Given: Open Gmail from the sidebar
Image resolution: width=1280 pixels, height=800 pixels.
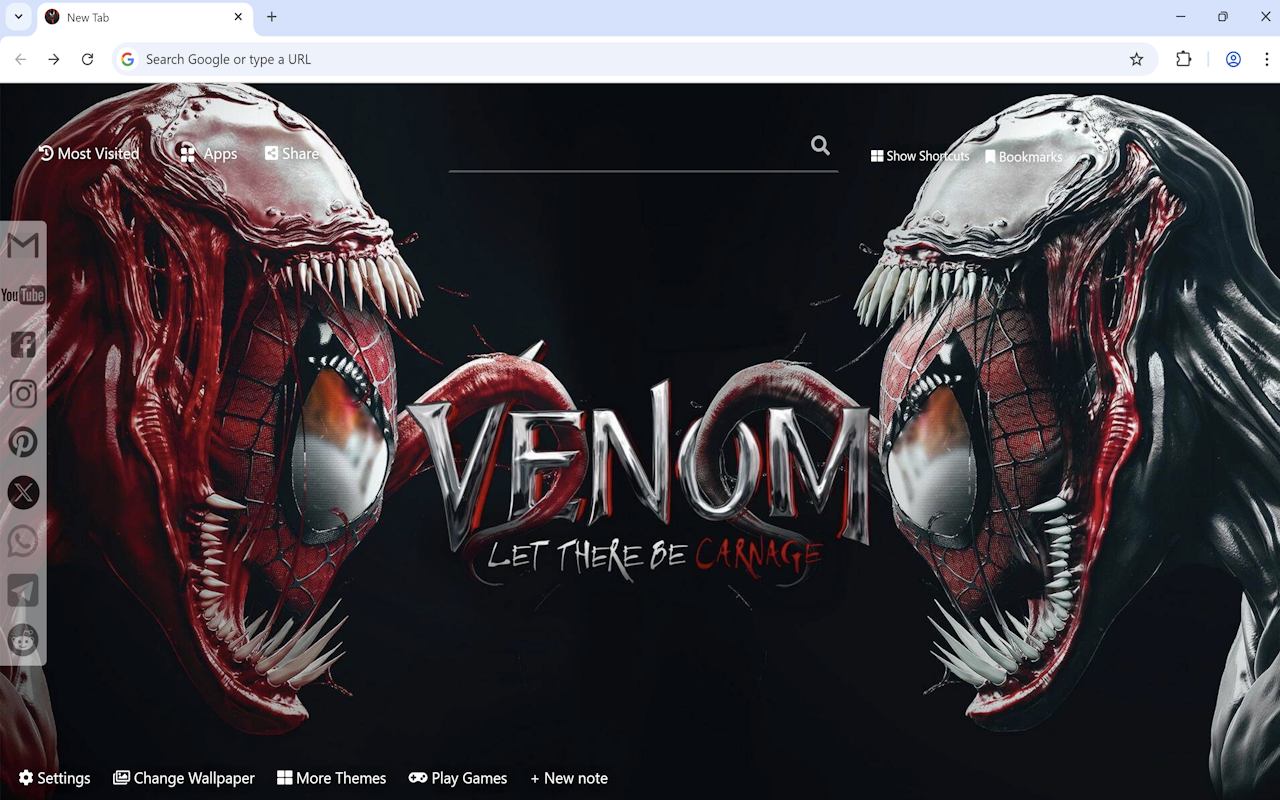Looking at the screenshot, I should pos(22,245).
